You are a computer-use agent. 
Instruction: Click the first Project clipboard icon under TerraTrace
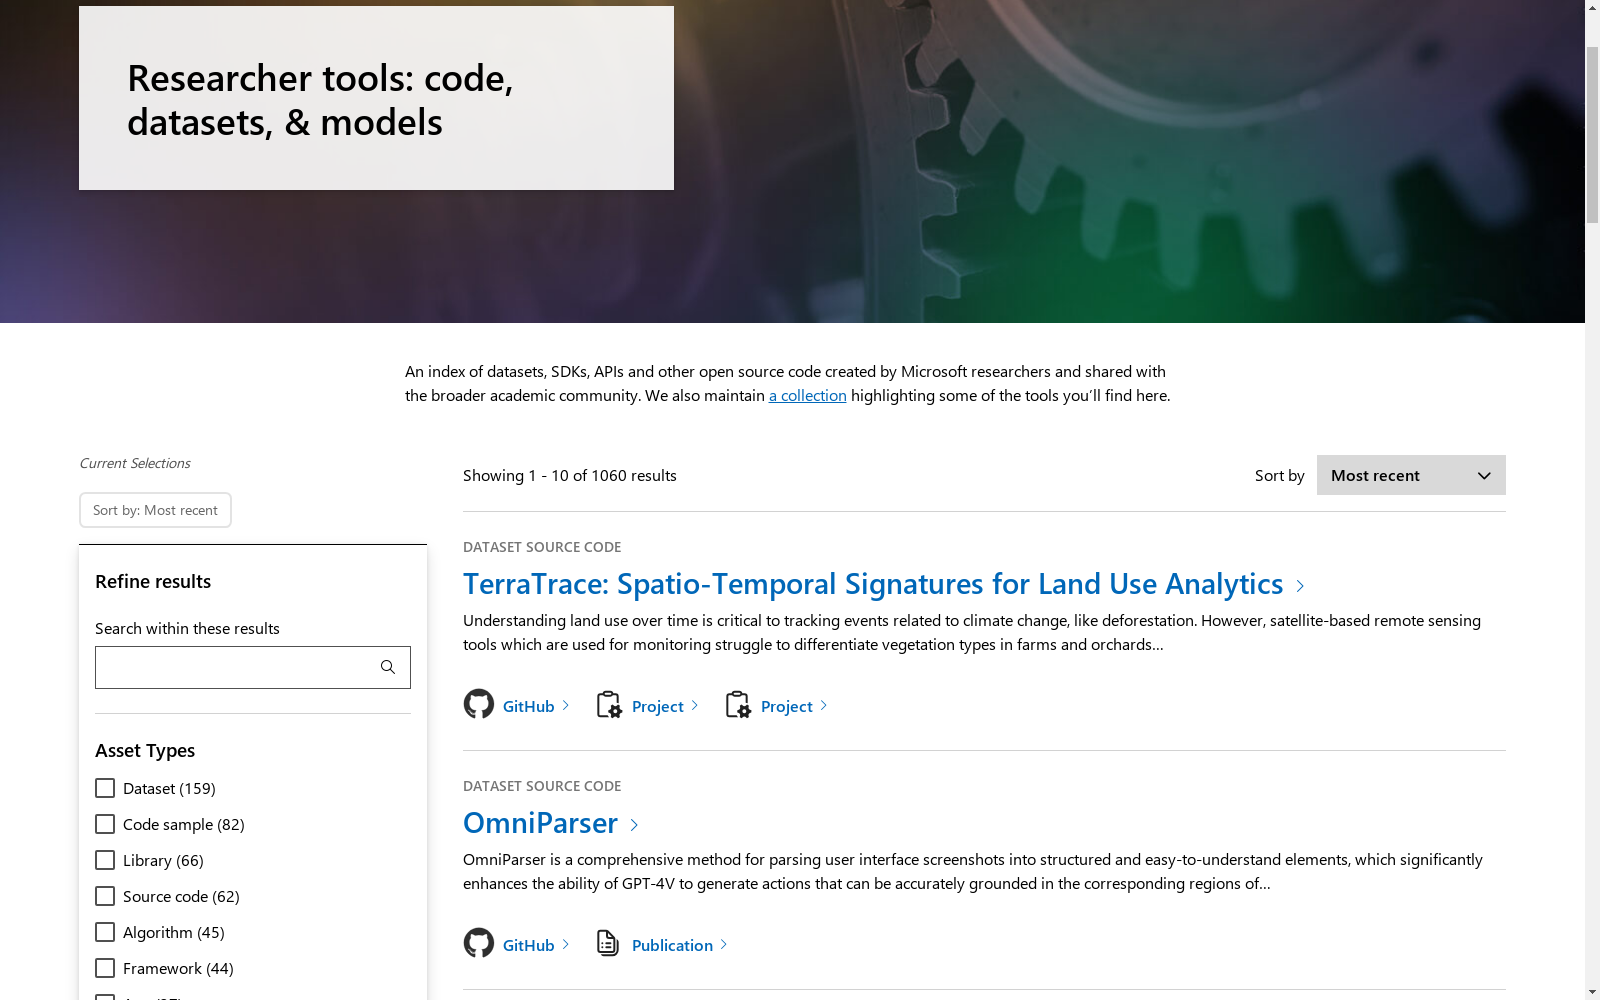(609, 705)
